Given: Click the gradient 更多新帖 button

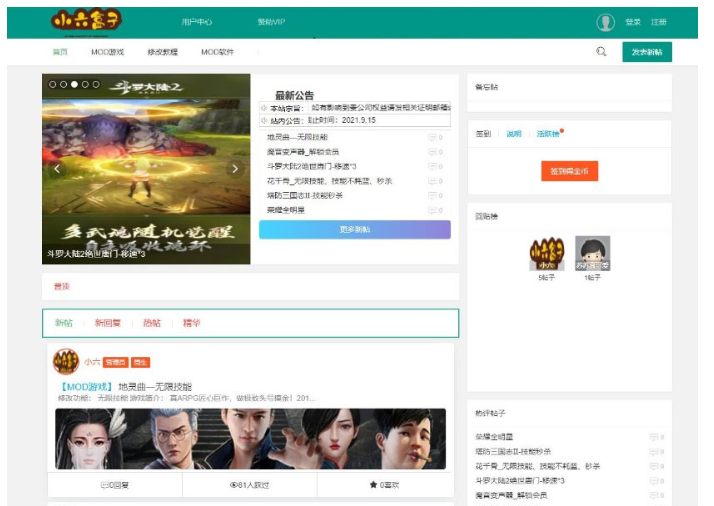Looking at the screenshot, I should 354,229.
